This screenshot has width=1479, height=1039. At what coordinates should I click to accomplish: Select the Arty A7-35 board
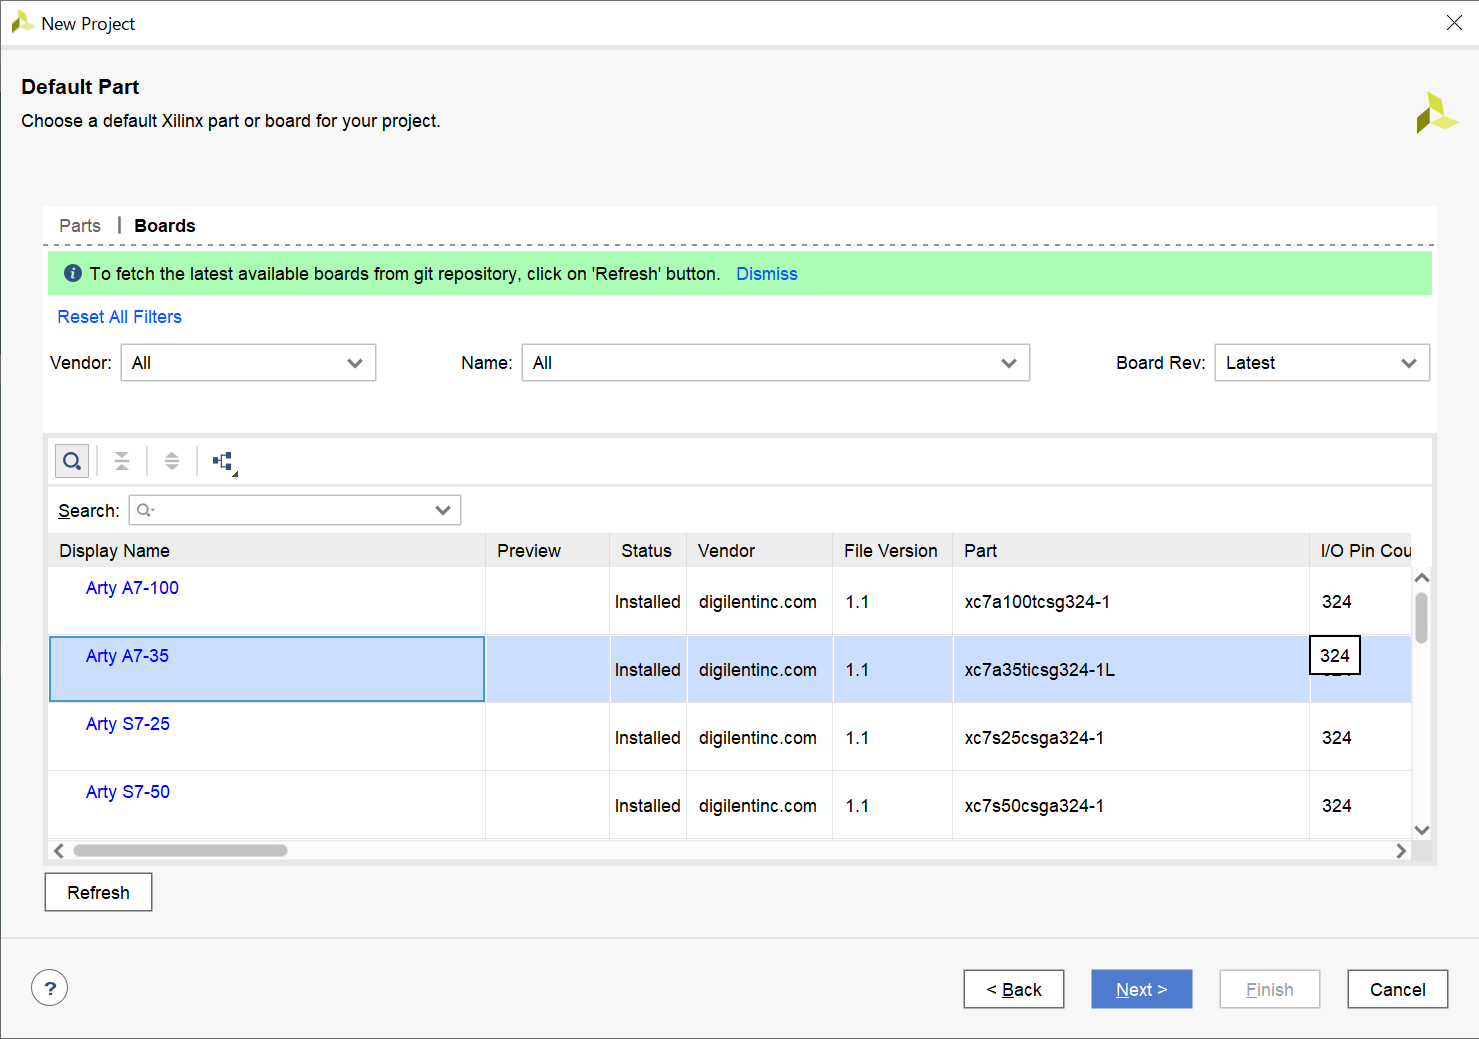point(127,656)
